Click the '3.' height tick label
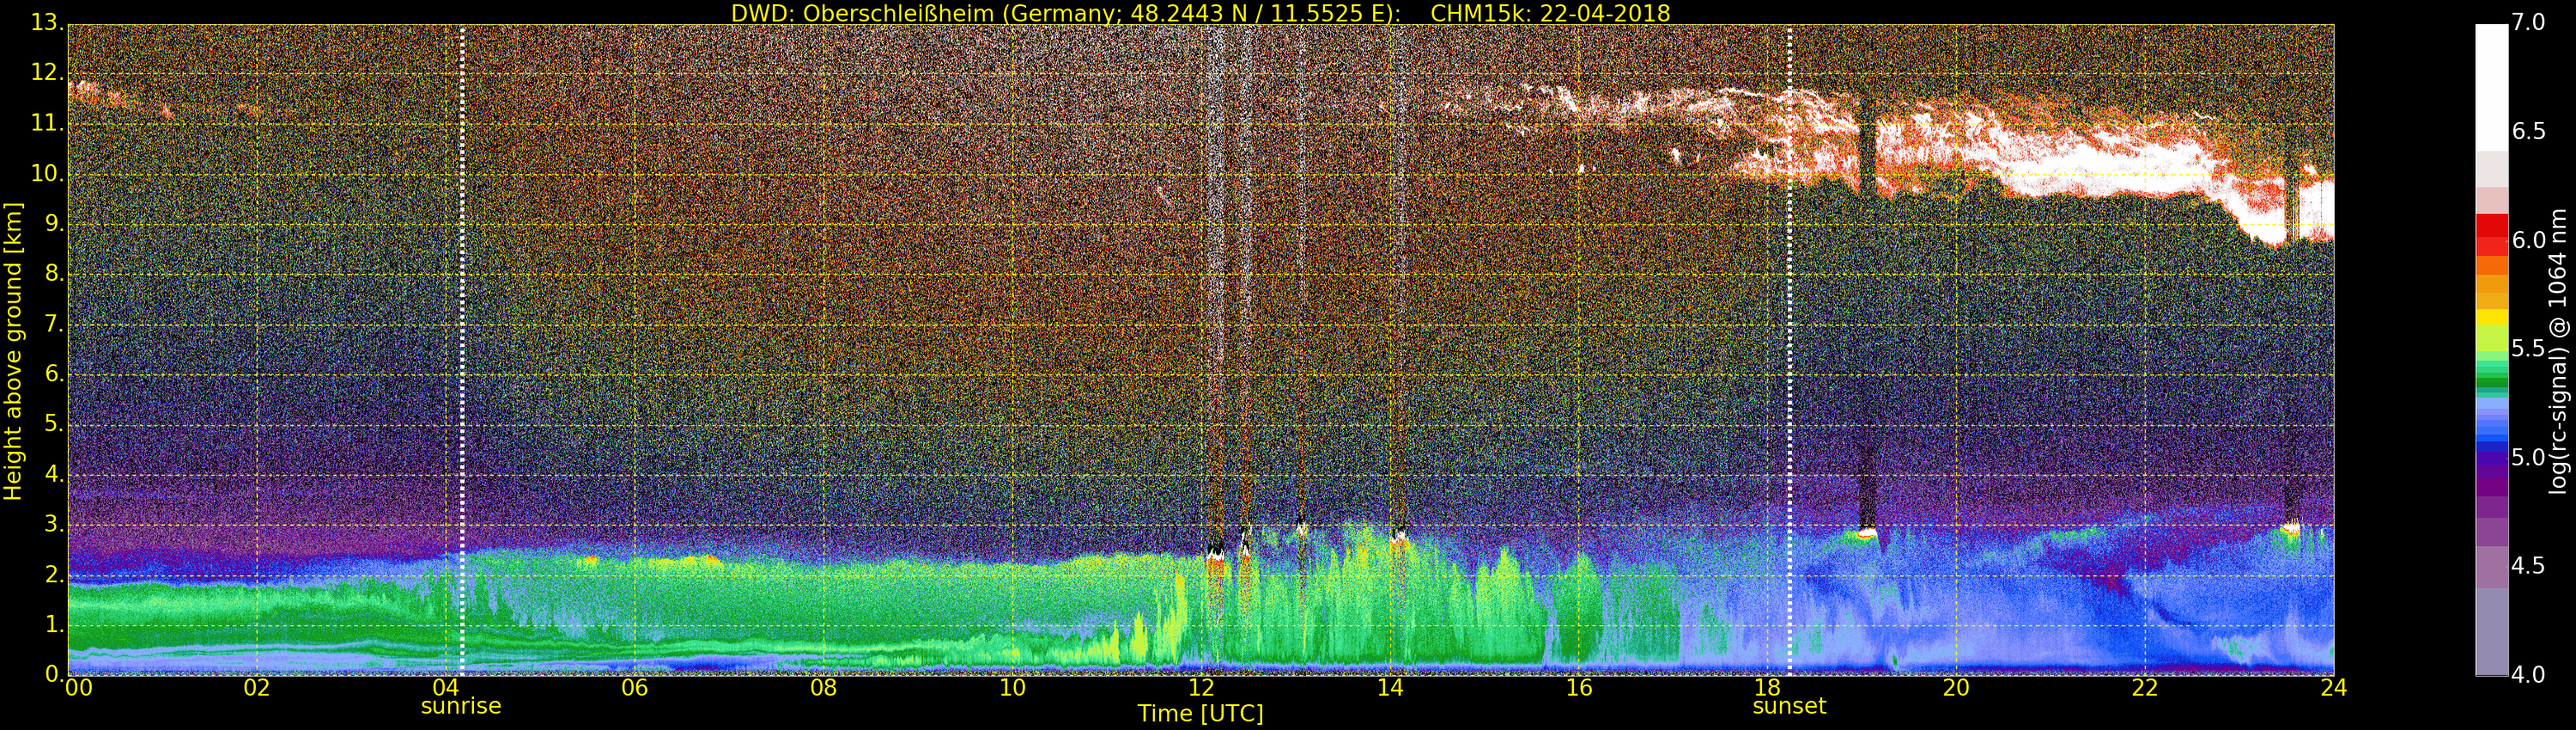 point(54,524)
